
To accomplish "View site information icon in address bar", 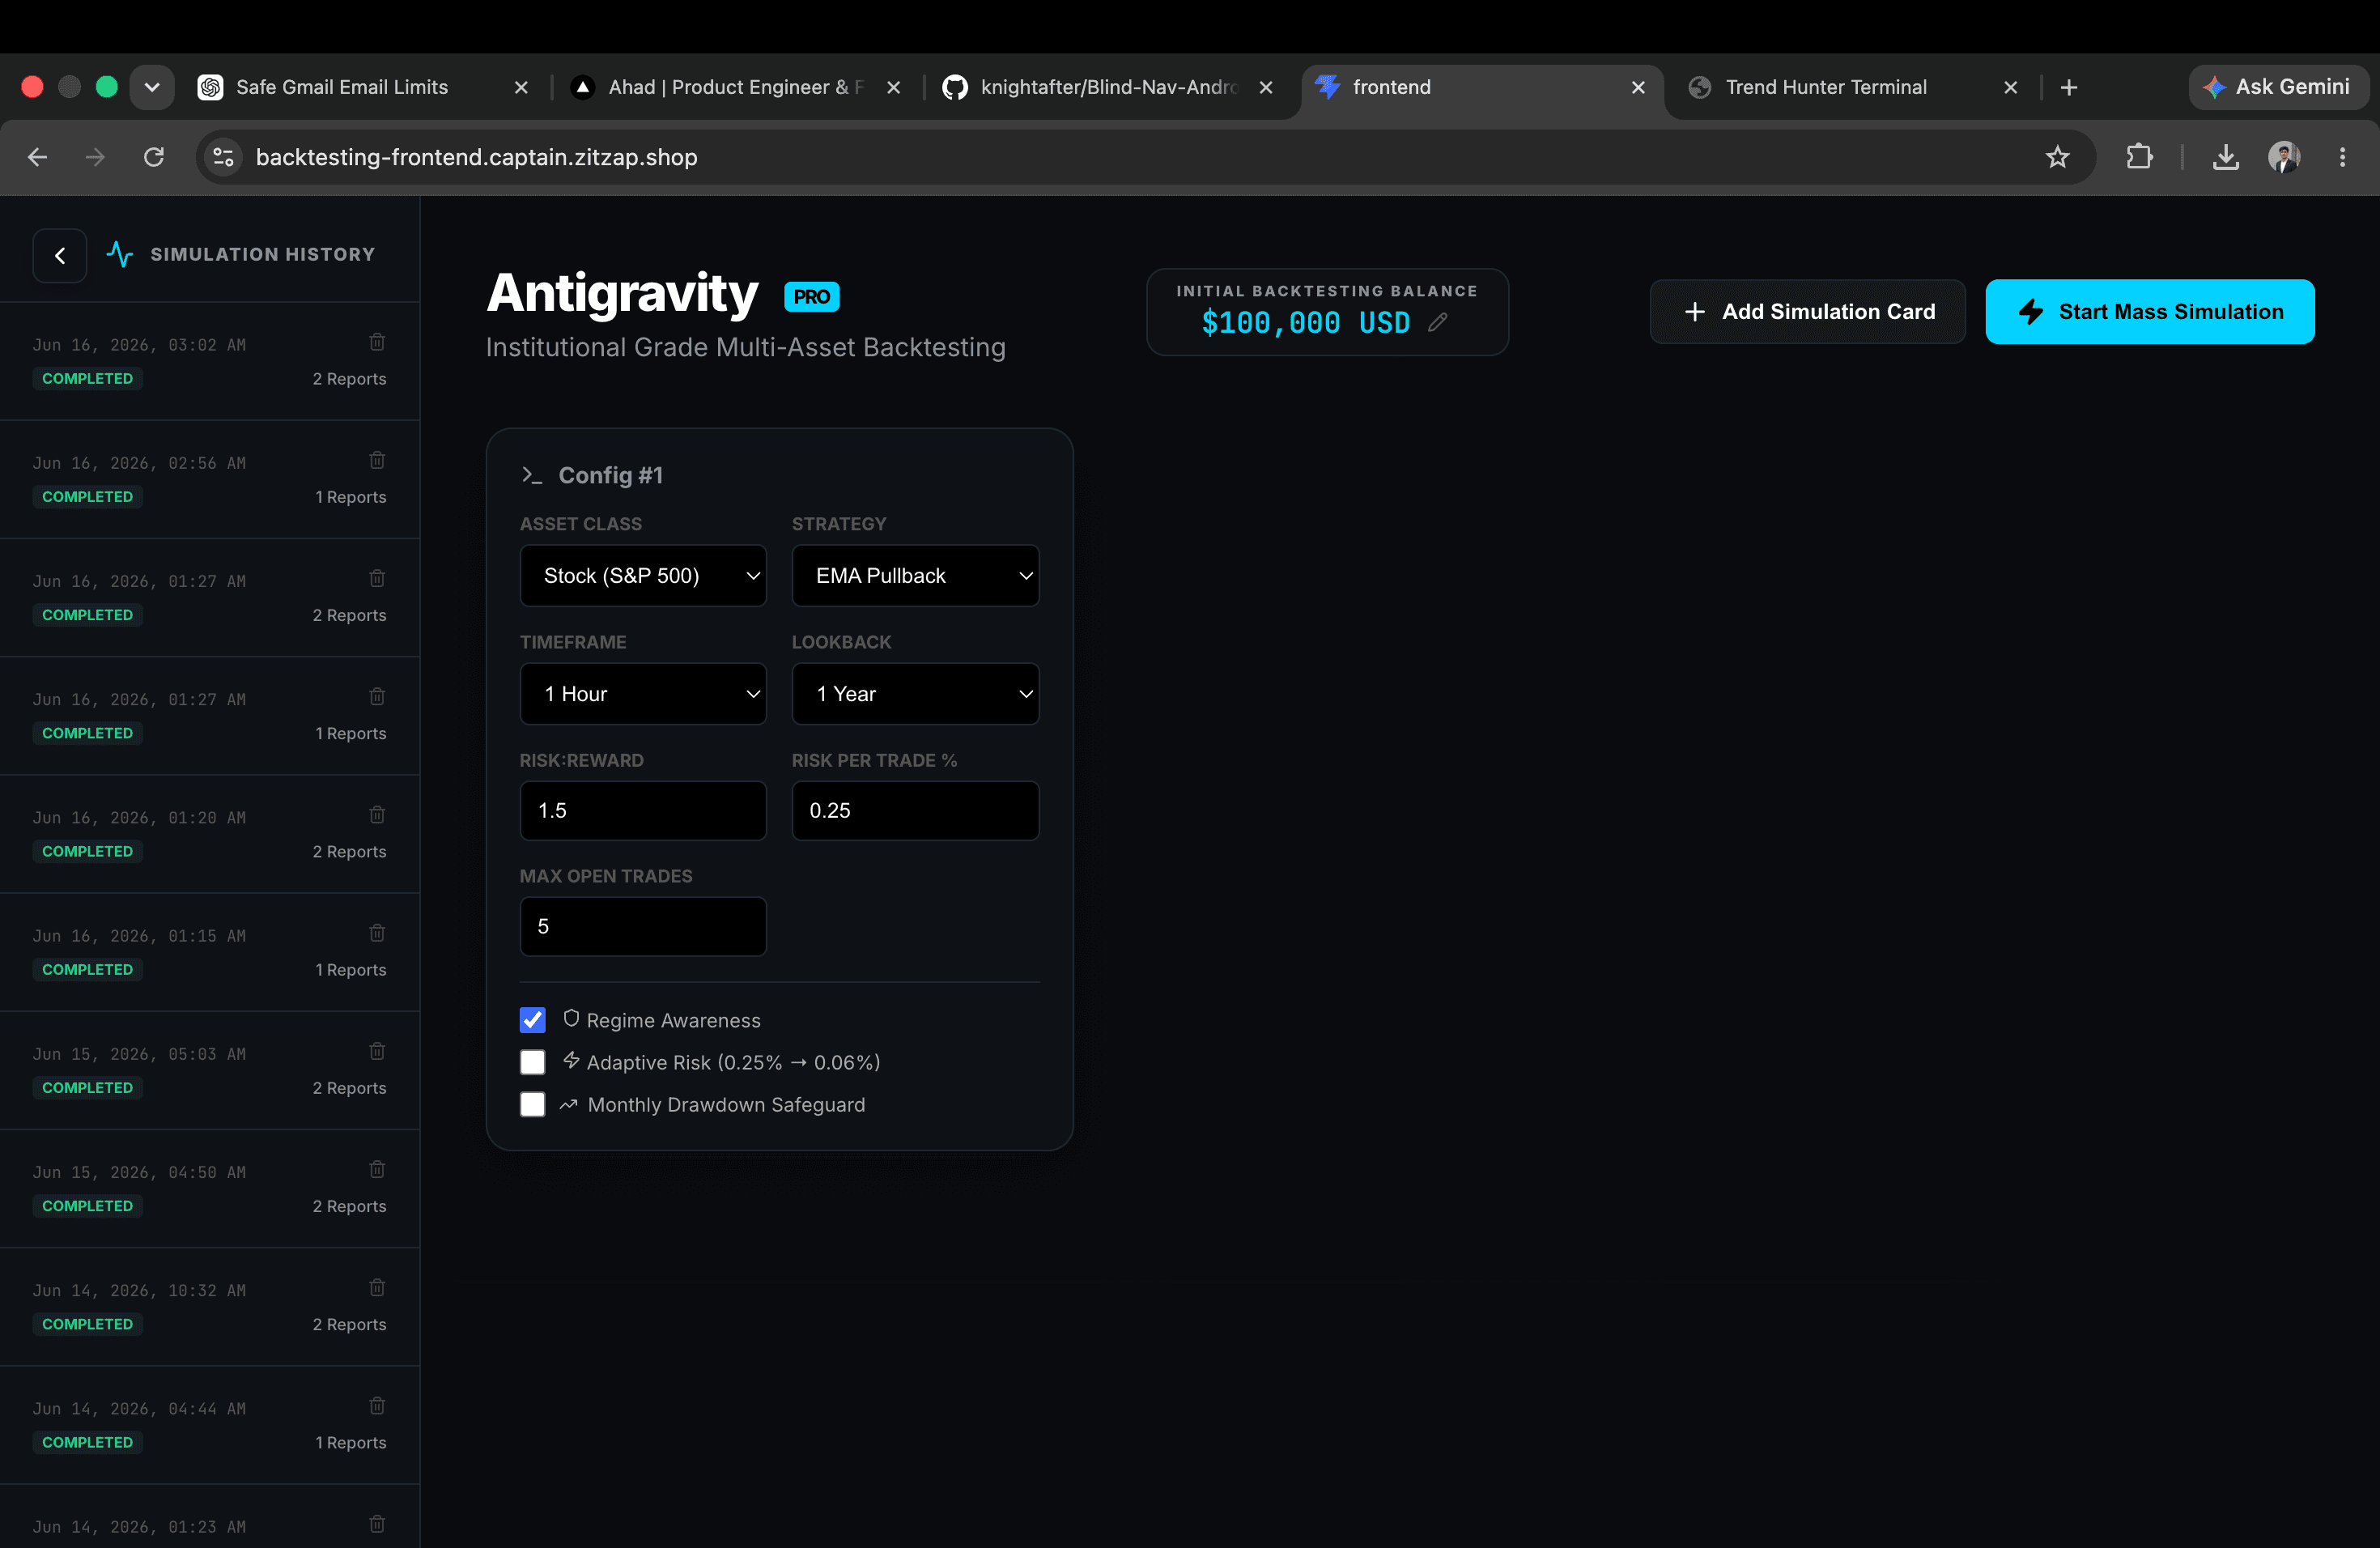I will click(224, 157).
